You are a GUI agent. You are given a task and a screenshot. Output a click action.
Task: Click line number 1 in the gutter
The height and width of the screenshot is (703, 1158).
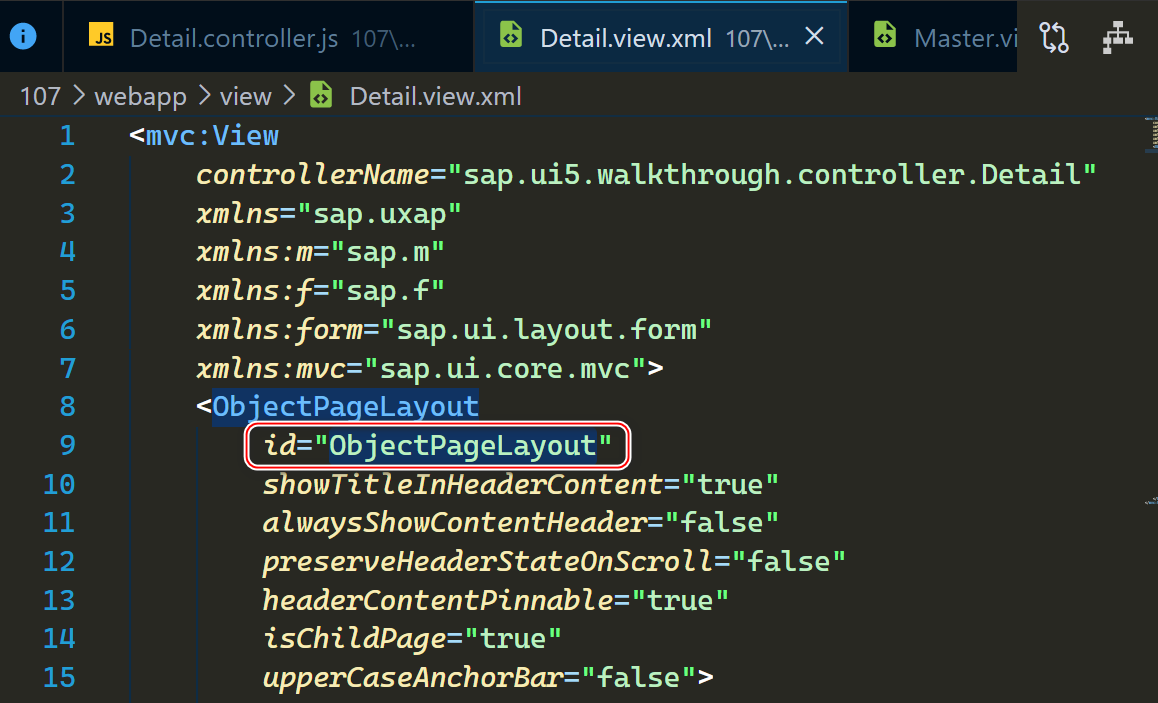pyautogui.click(x=67, y=136)
